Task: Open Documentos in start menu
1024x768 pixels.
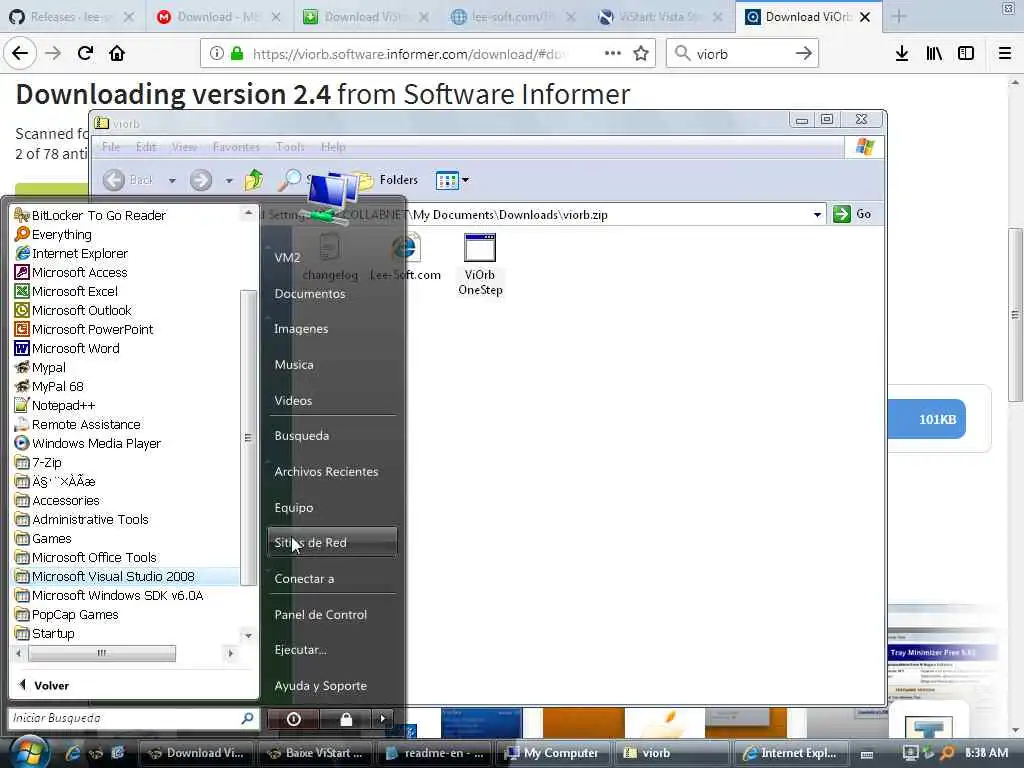Action: click(x=310, y=294)
